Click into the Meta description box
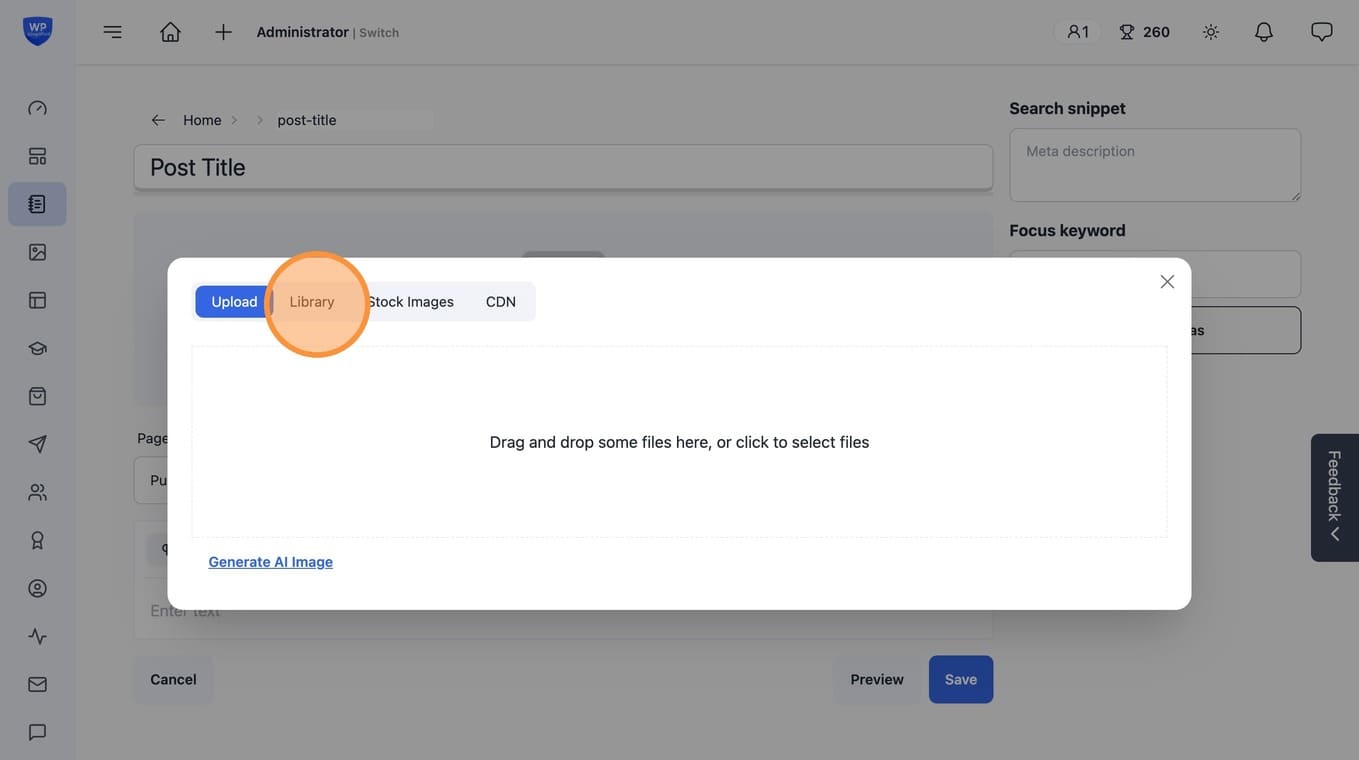This screenshot has height=760, width=1359. [1155, 165]
